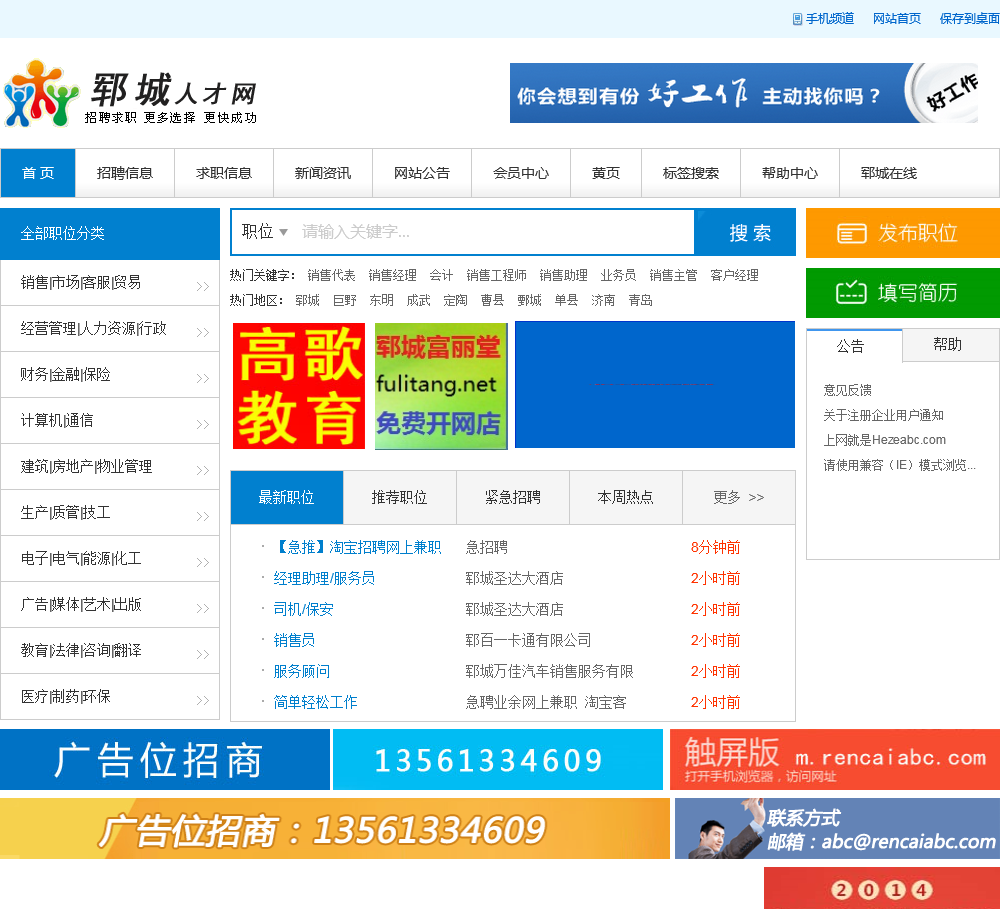Switch to the 公告 sidebar tab

854,346
